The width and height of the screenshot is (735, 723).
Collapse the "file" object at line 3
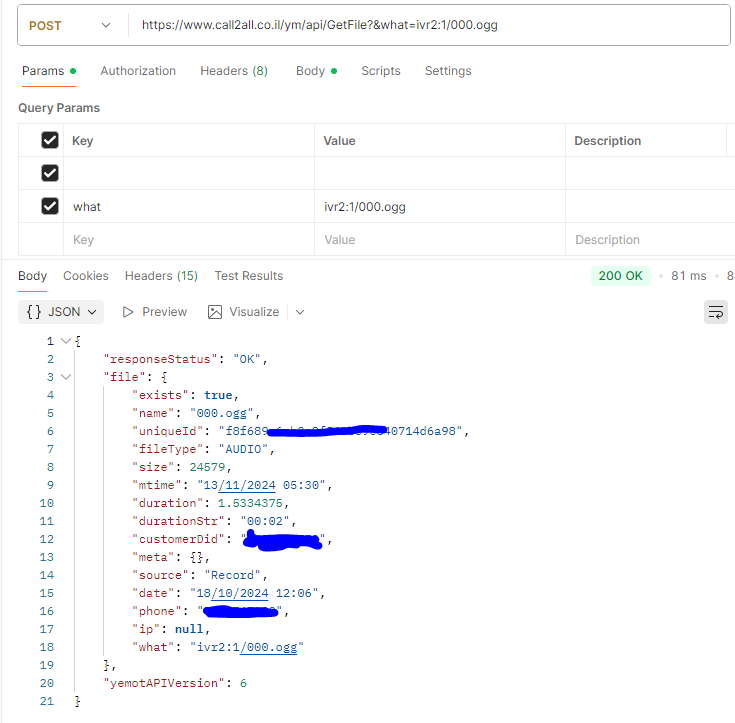(66, 377)
